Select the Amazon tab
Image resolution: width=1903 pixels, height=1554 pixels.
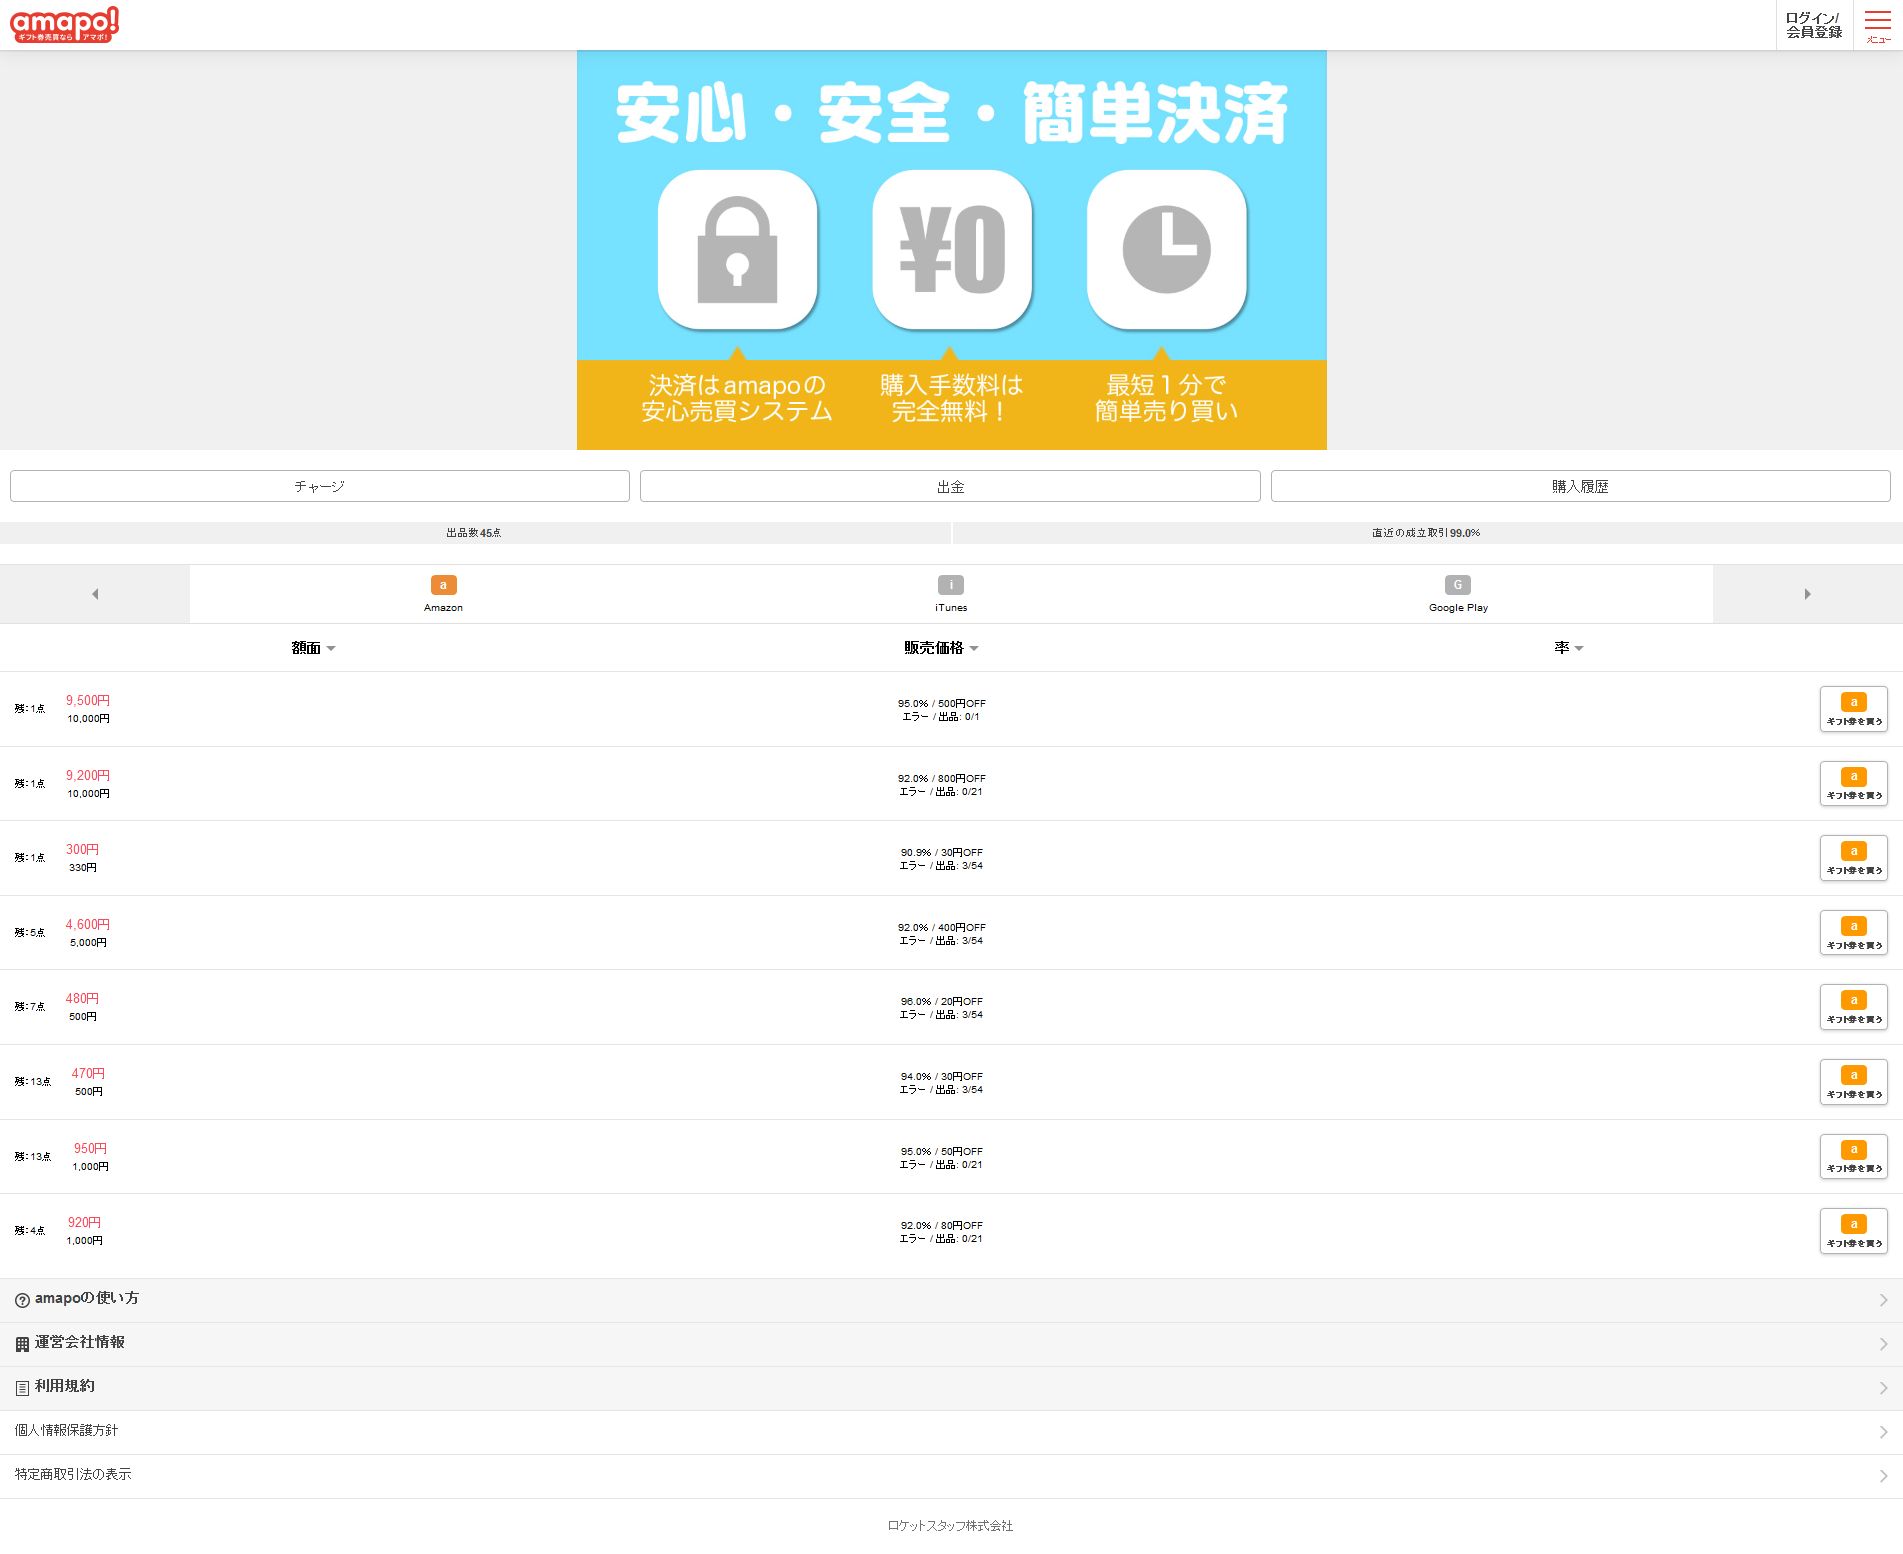tap(443, 594)
